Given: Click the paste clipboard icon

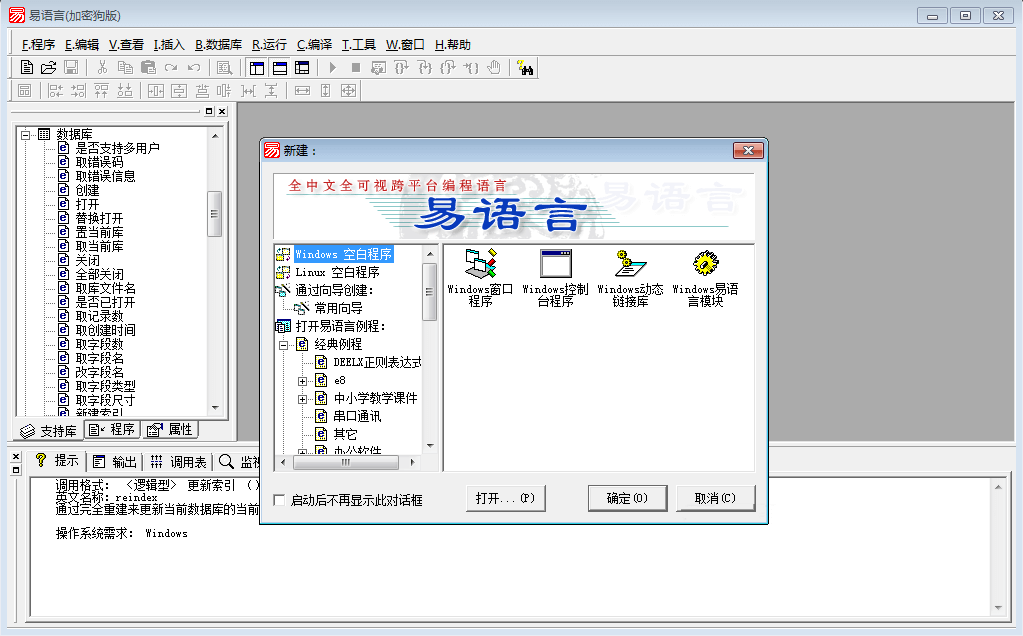Looking at the screenshot, I should click(x=148, y=67).
